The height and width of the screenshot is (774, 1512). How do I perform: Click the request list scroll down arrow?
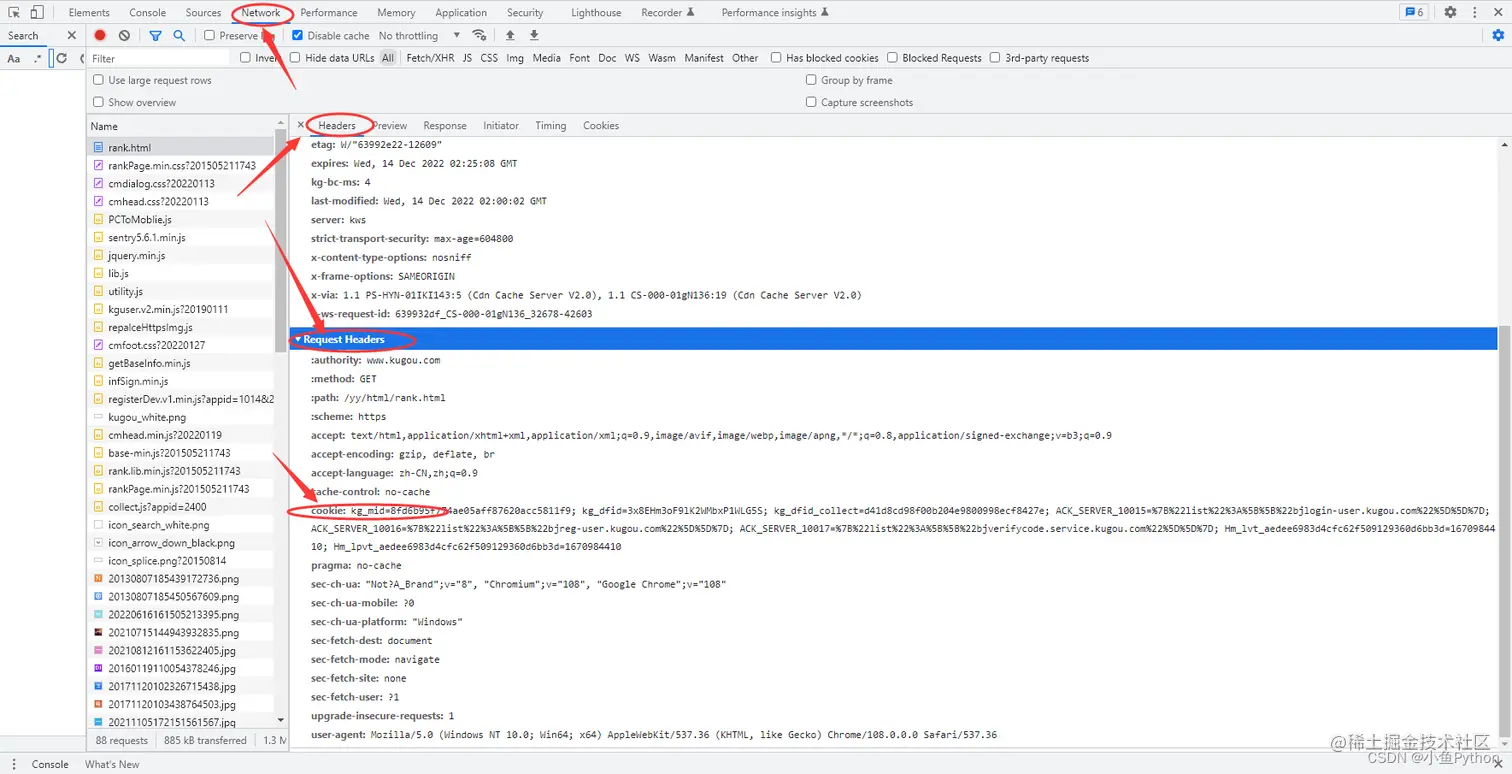(x=280, y=720)
